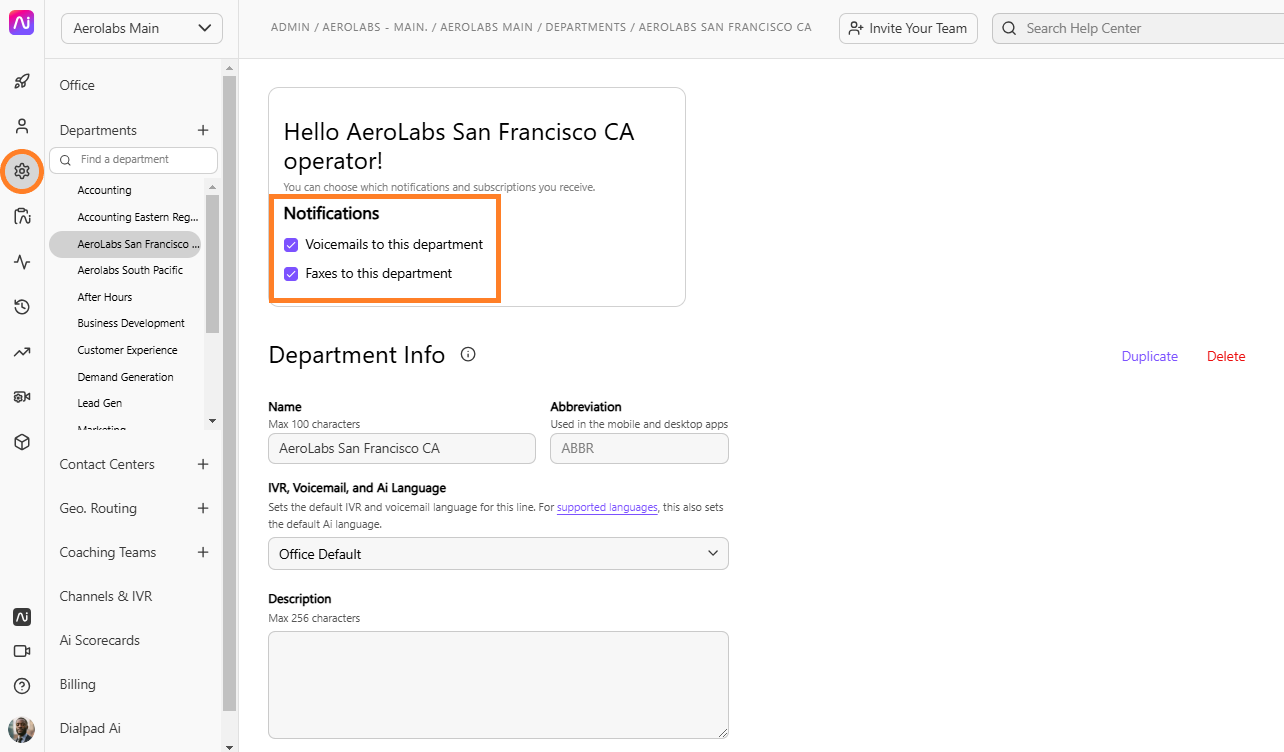This screenshot has width=1284, height=752.
Task: Open the cube box icon in sidebar
Action: [x=22, y=442]
